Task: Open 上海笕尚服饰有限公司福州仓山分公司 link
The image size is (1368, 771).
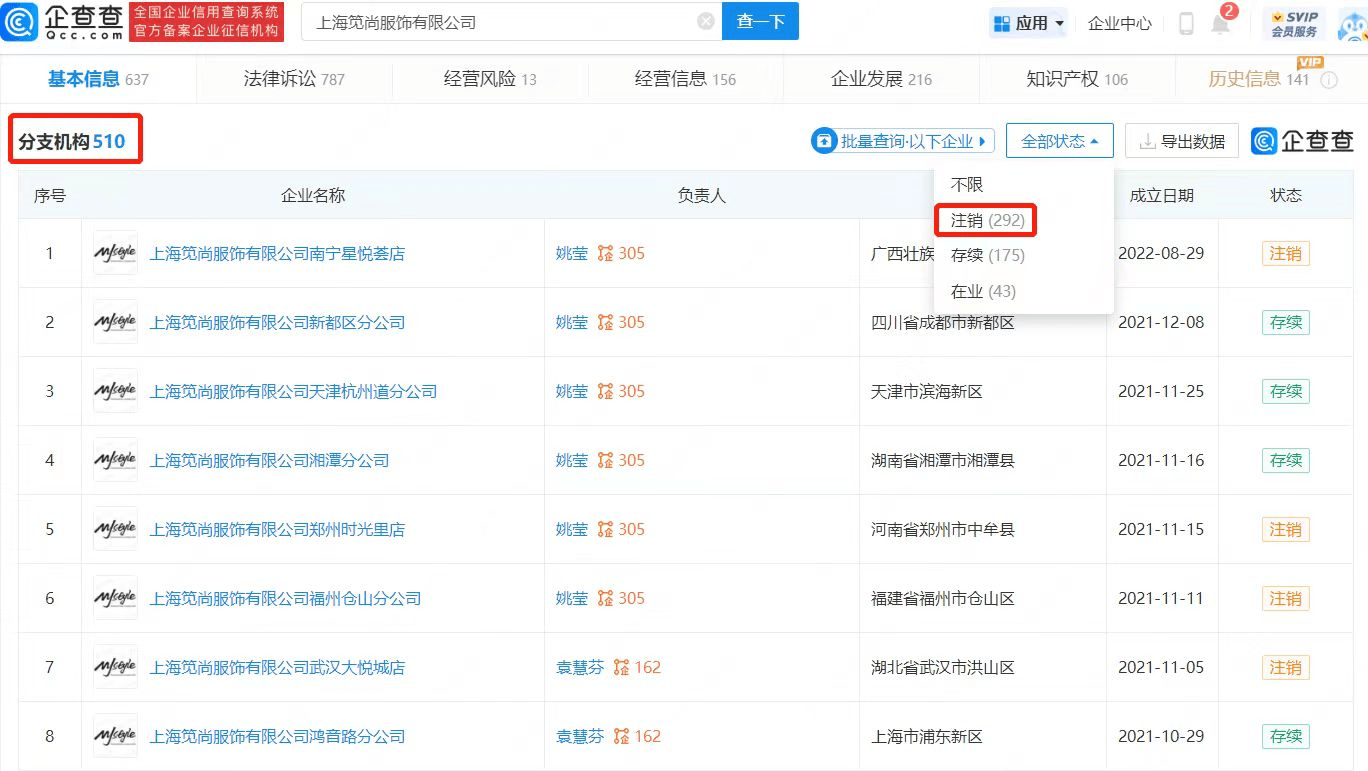Action: [x=285, y=599]
